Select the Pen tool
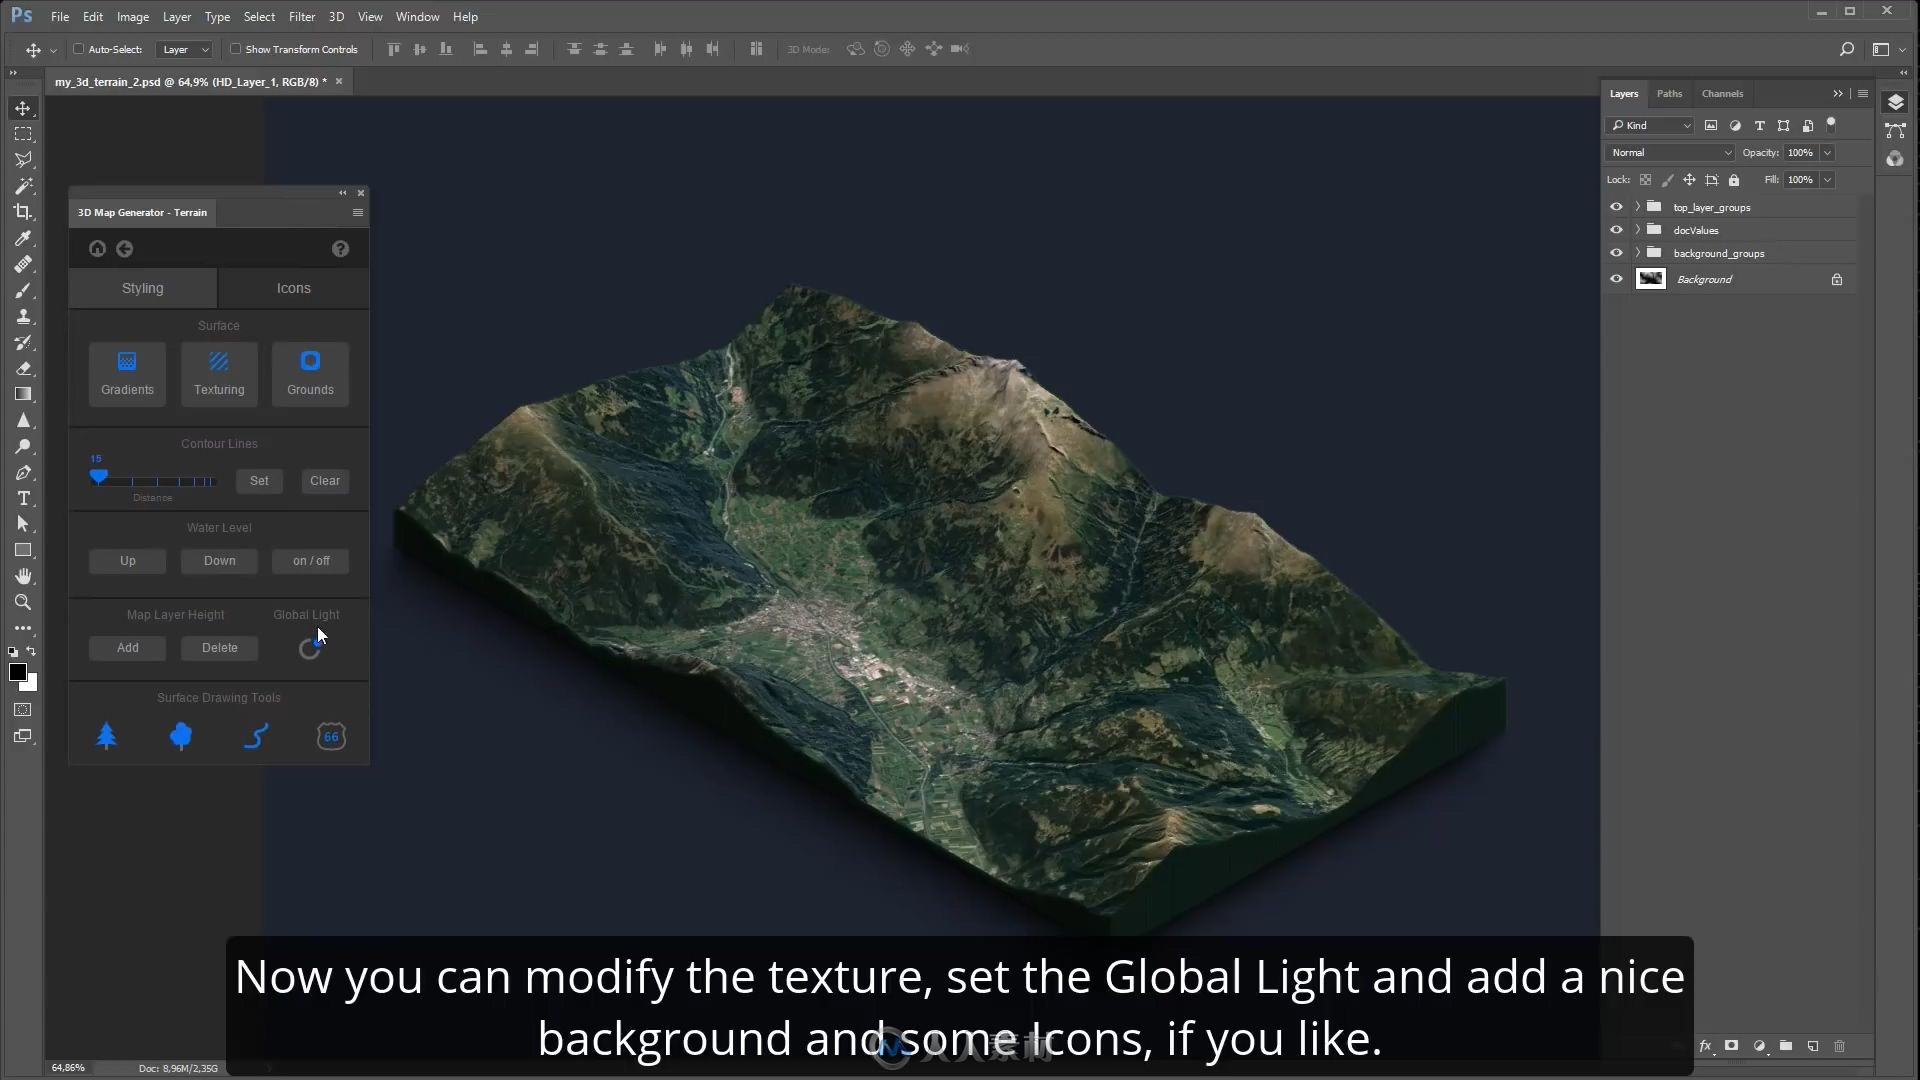 tap(23, 472)
